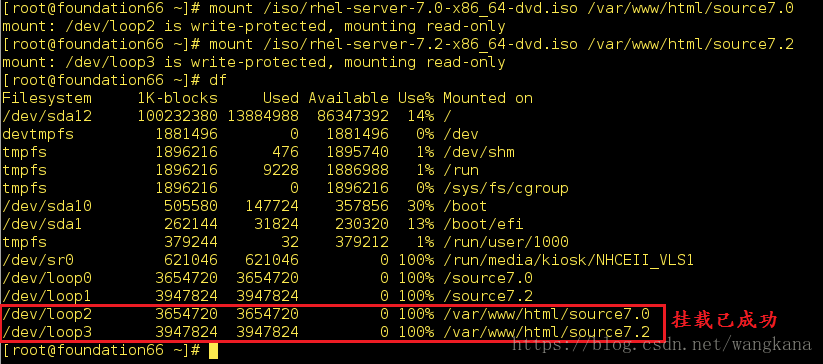Click the Used column header
Screen dimensions: 823x364
(281, 98)
